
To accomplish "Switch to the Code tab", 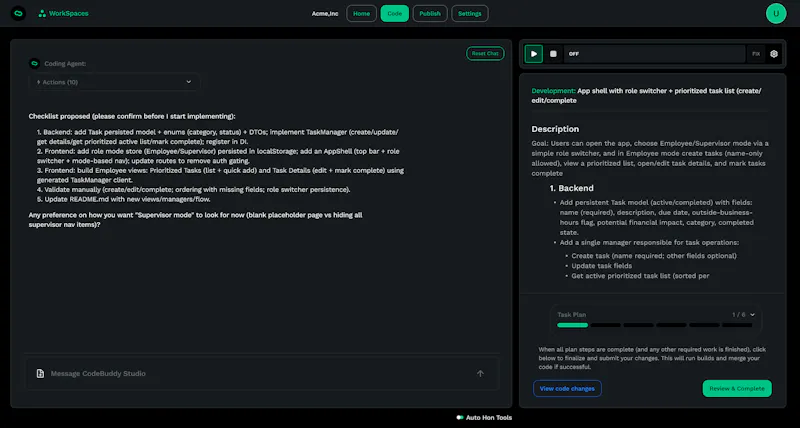I will point(394,14).
